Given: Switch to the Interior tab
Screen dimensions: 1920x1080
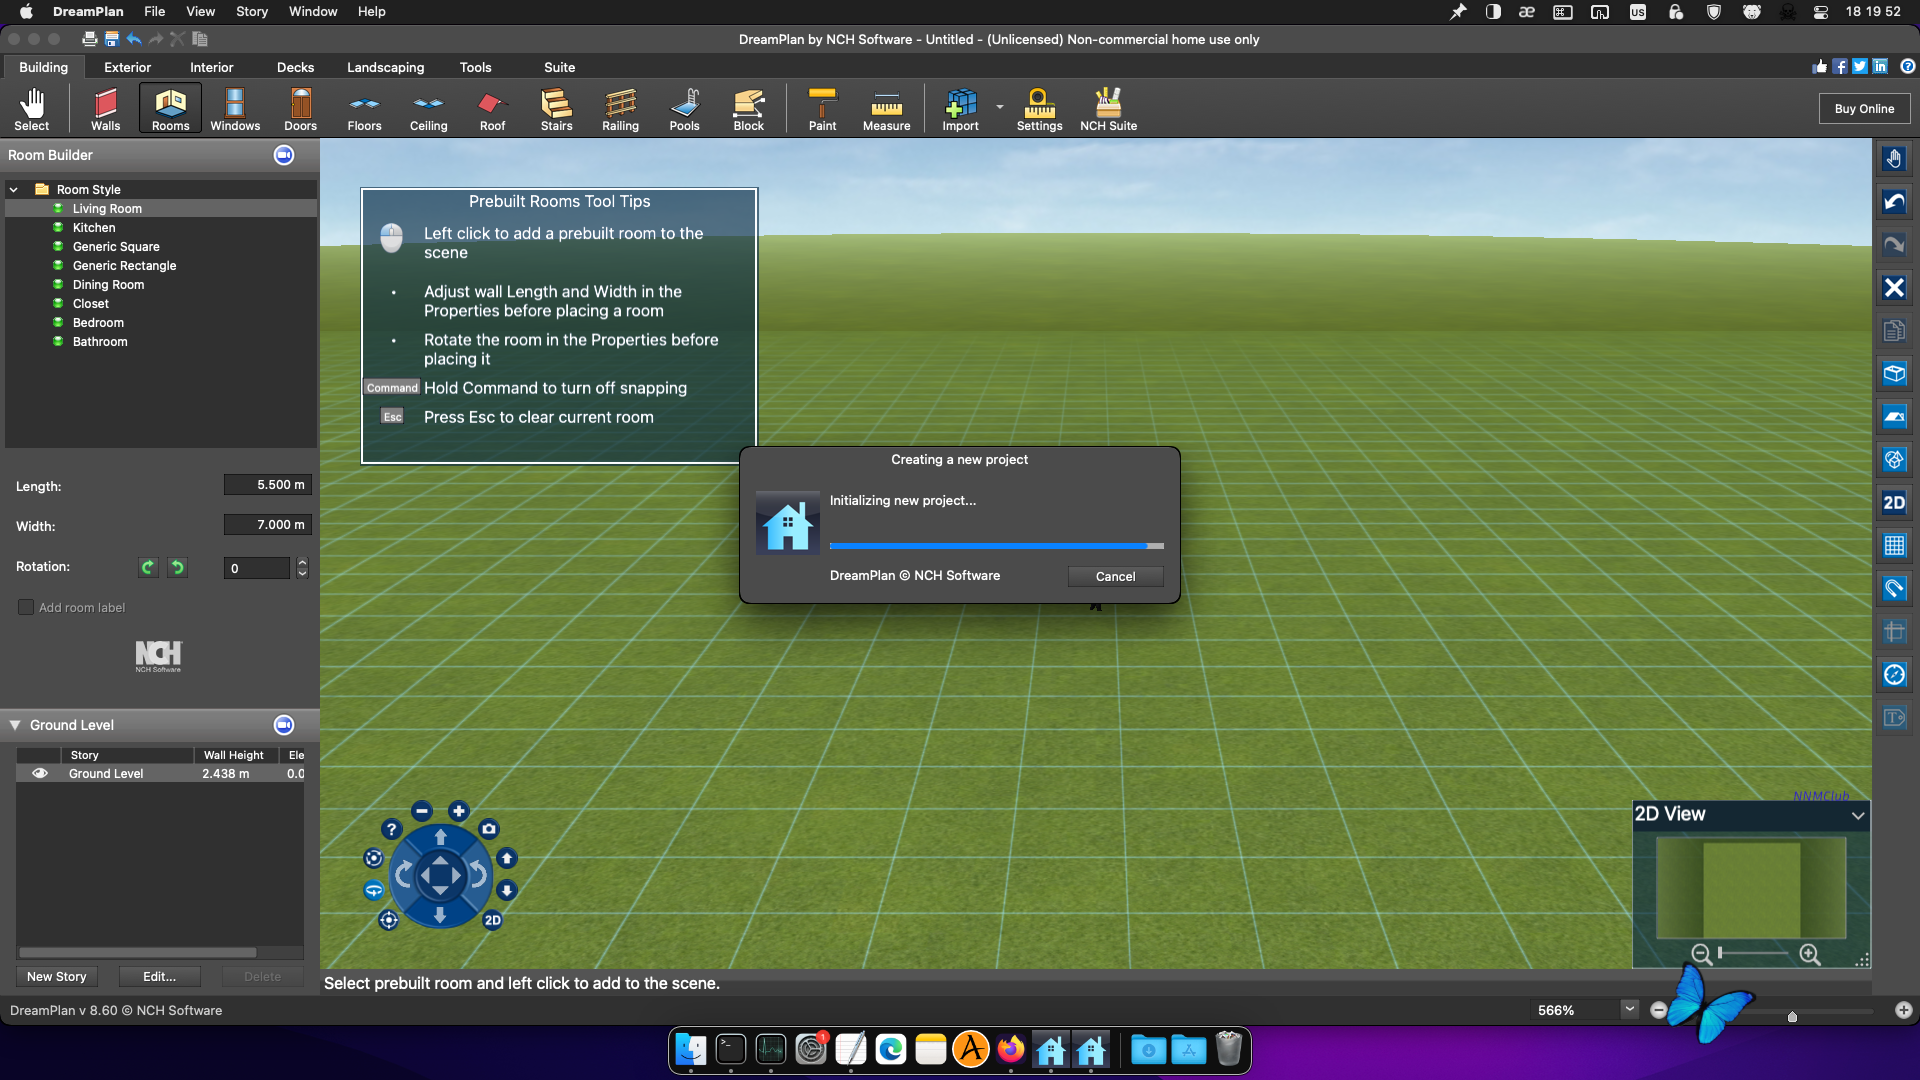Looking at the screenshot, I should [x=212, y=67].
